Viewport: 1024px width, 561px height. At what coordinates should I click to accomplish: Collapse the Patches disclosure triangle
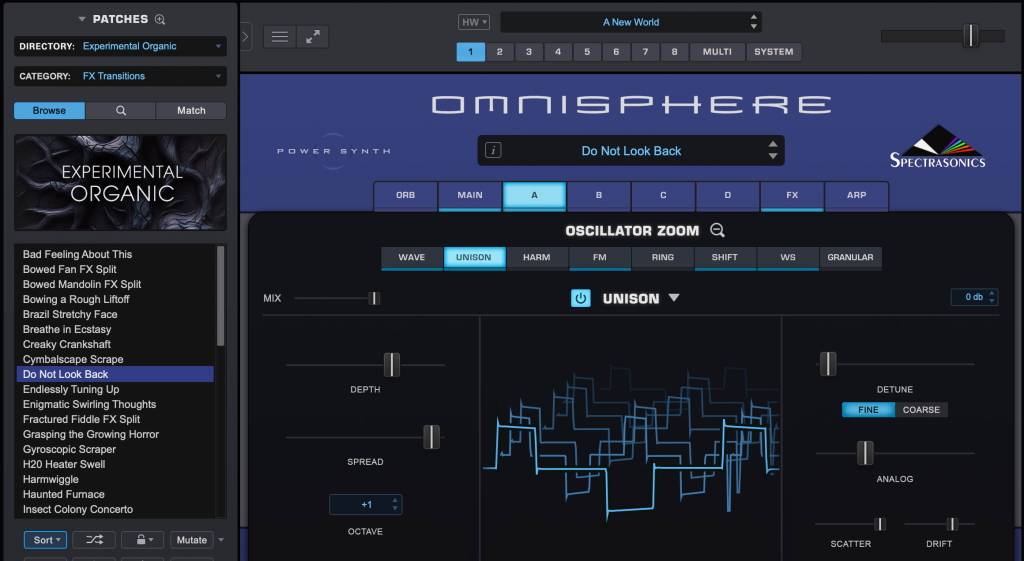(82, 20)
